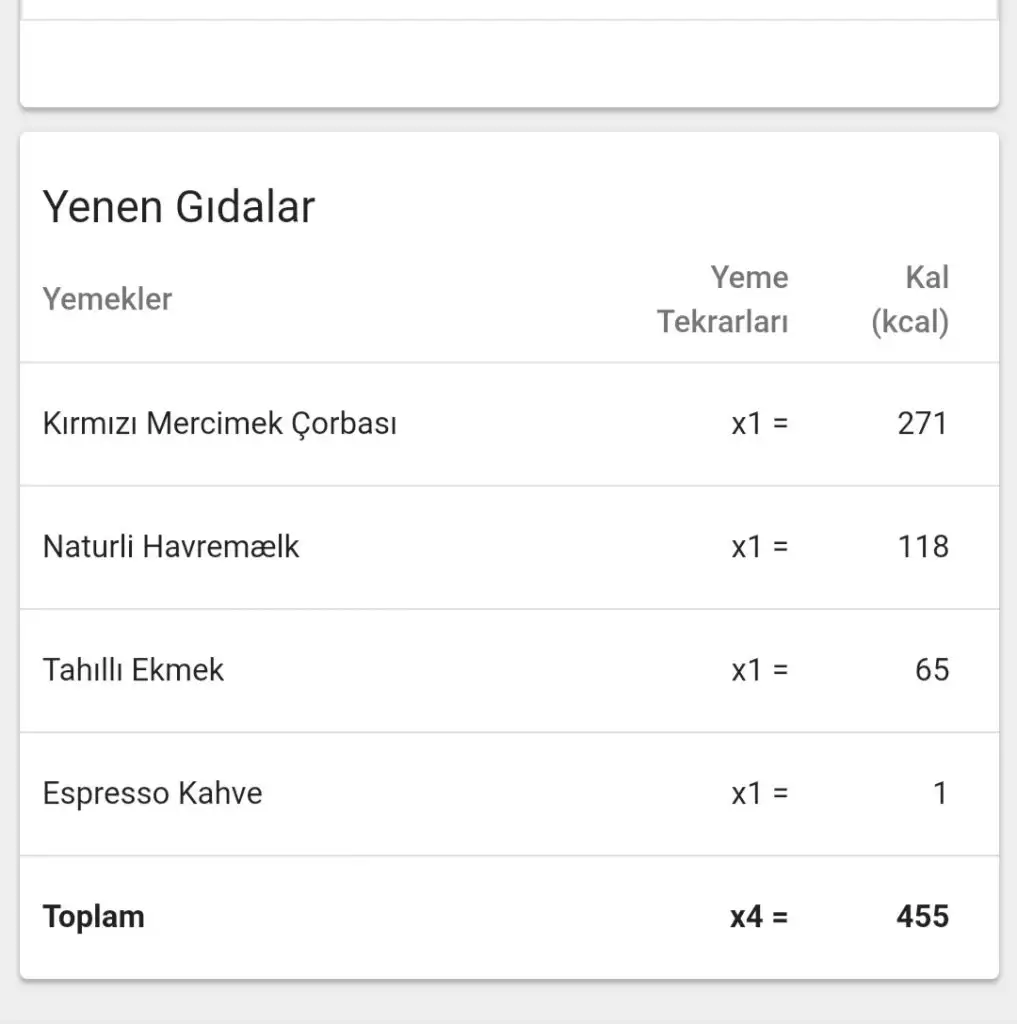Click the x4 total repeat count
This screenshot has width=1017, height=1024.
(758, 917)
